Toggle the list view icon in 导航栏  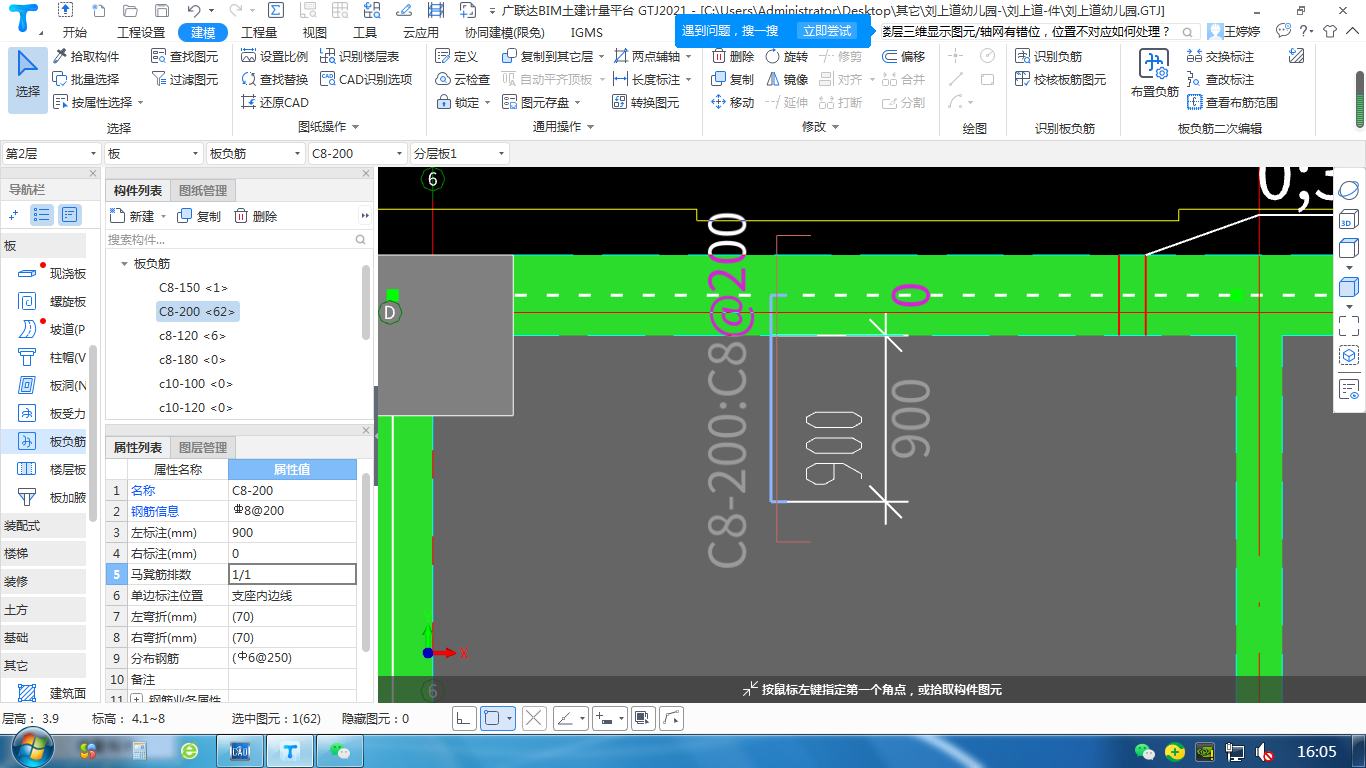(x=42, y=214)
